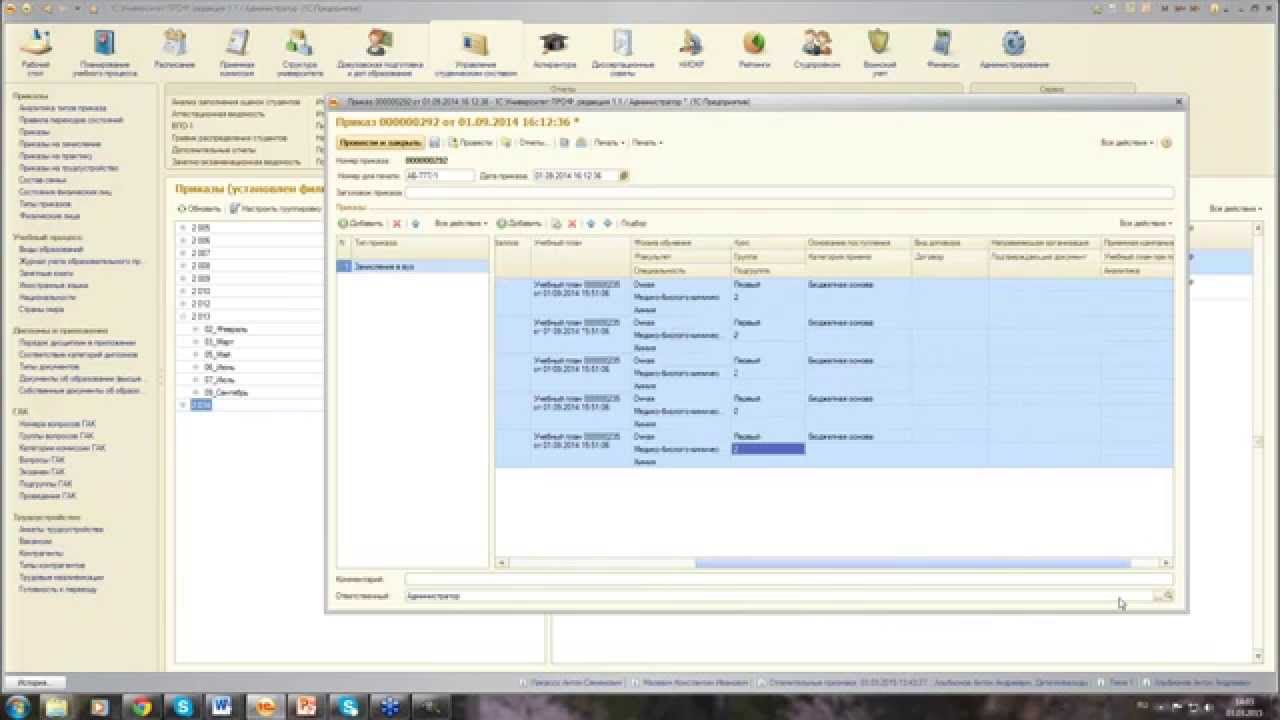
Task: Open top-right Все действия dropdown in order window
Action: (1126, 143)
